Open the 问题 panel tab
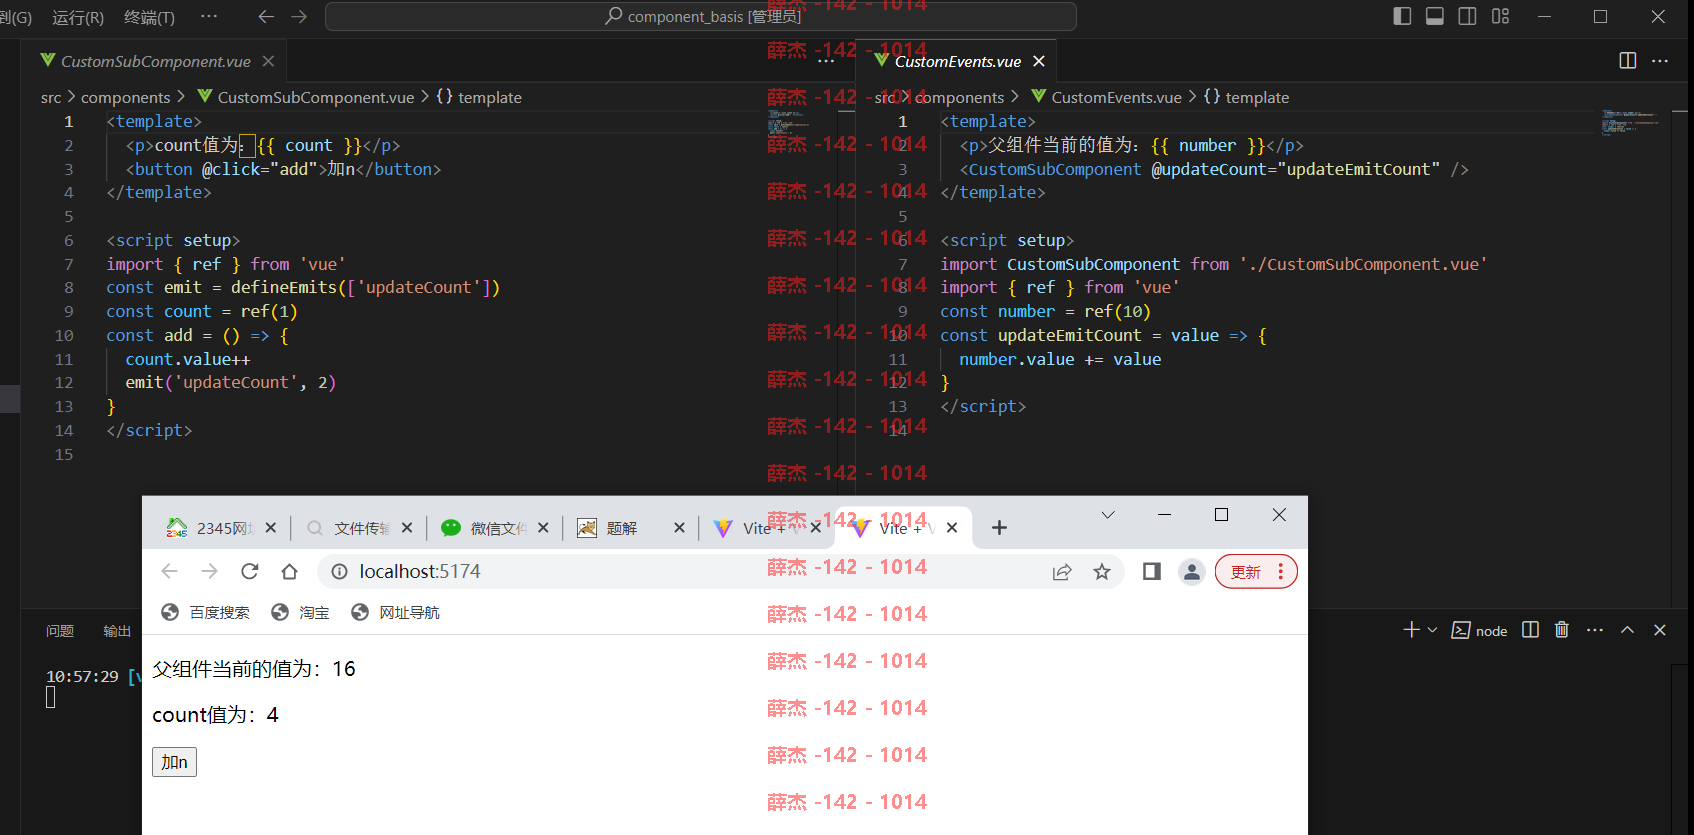Image resolution: width=1694 pixels, height=835 pixels. (x=60, y=631)
